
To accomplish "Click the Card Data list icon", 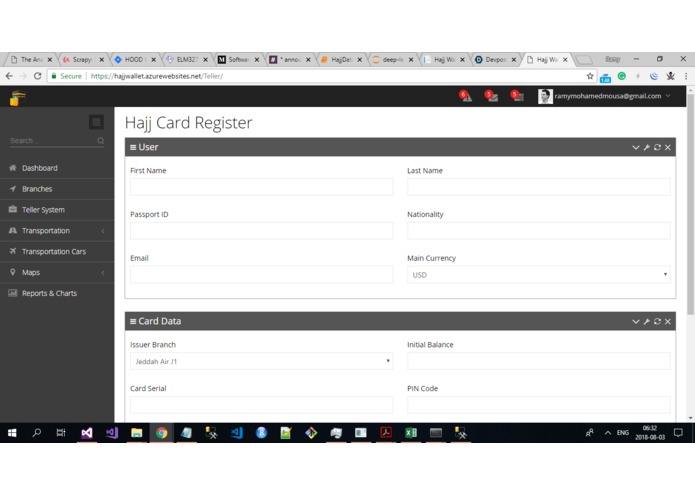I will click(x=133, y=322).
